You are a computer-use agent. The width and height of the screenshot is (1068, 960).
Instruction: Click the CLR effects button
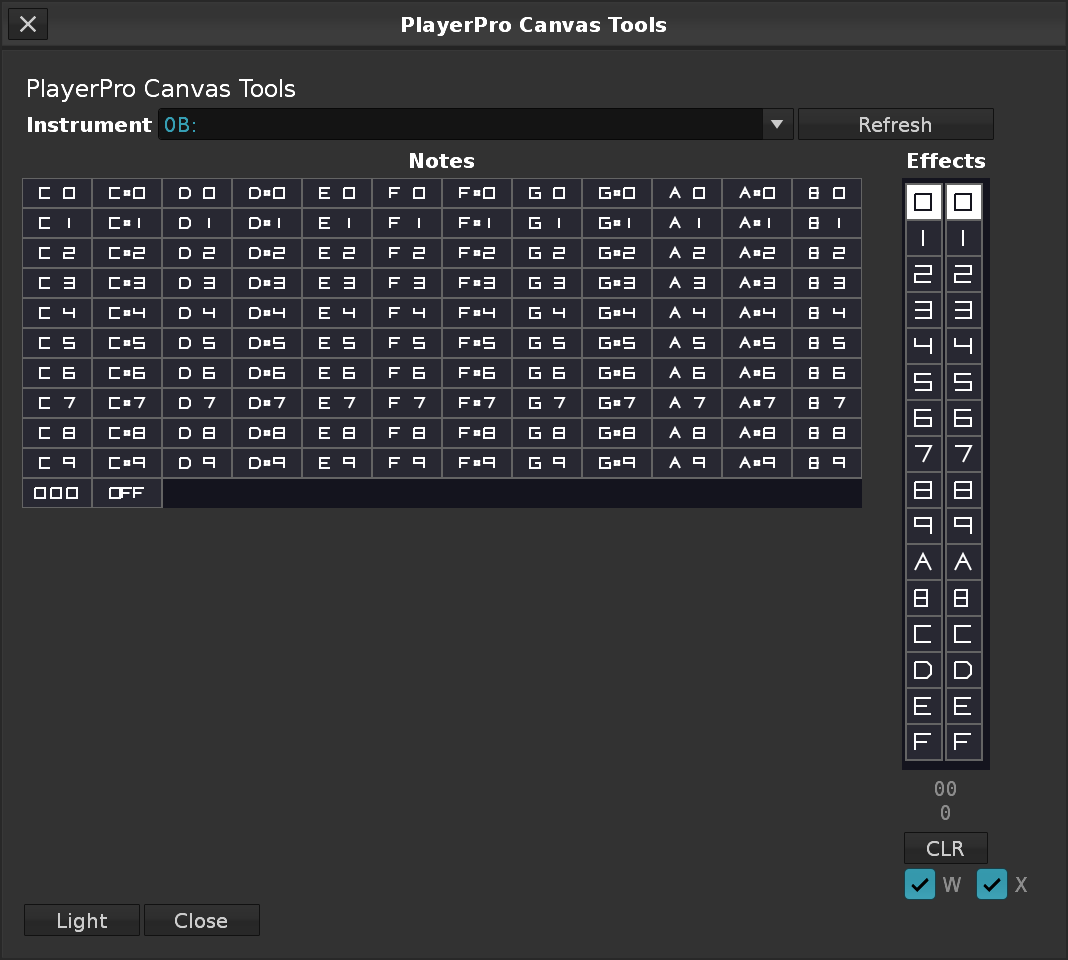click(945, 848)
